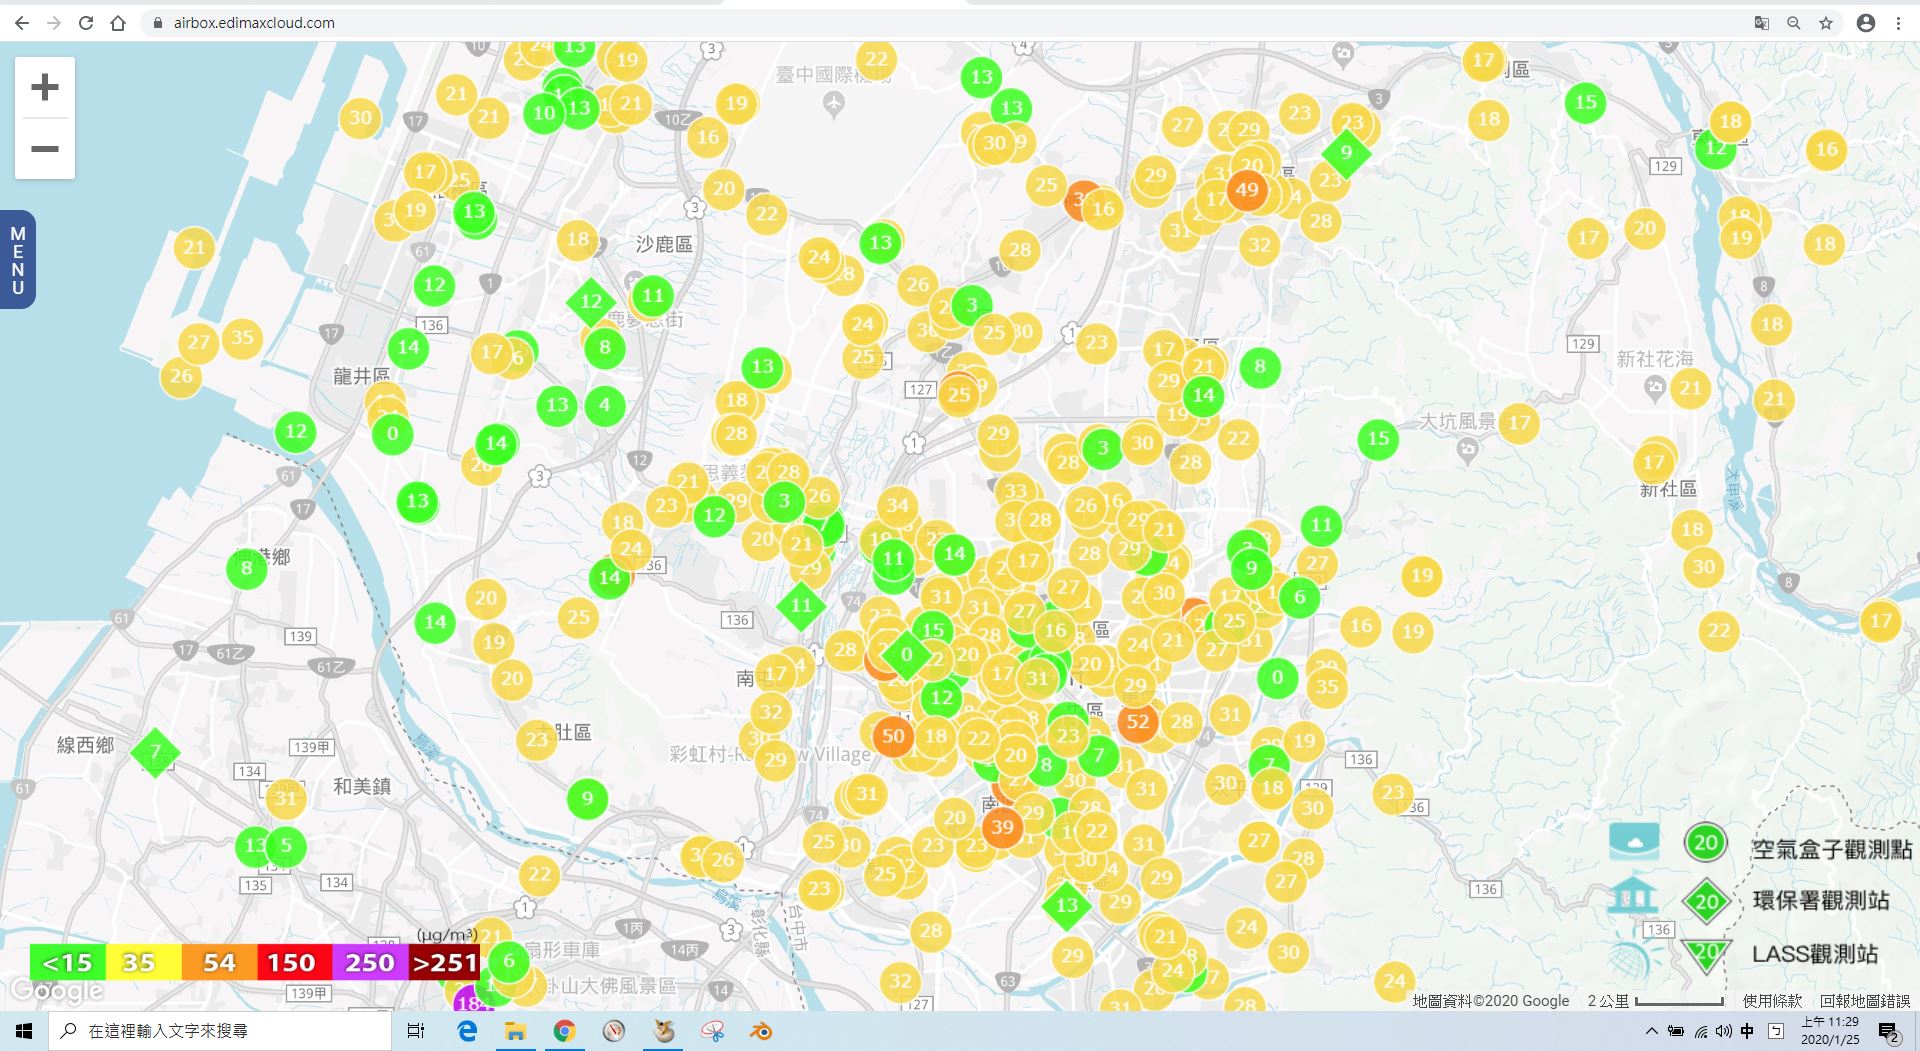The width and height of the screenshot is (1920, 1051).
Task: Open Chrome's three-dot menu
Action: [x=1898, y=22]
